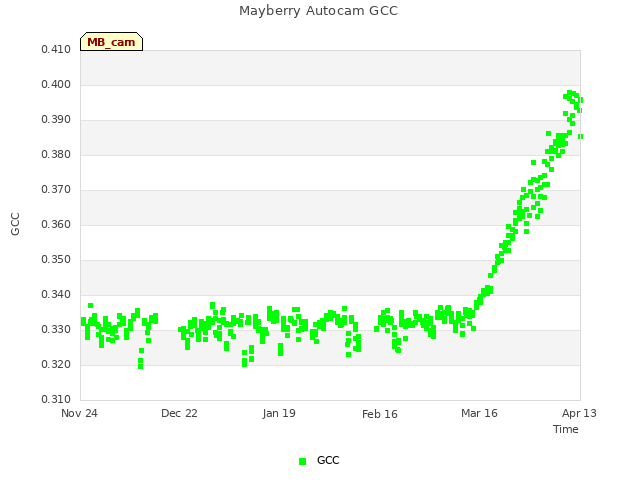640x480 pixels.
Task: Click the 0.370 y-axis value
Action: [56, 189]
